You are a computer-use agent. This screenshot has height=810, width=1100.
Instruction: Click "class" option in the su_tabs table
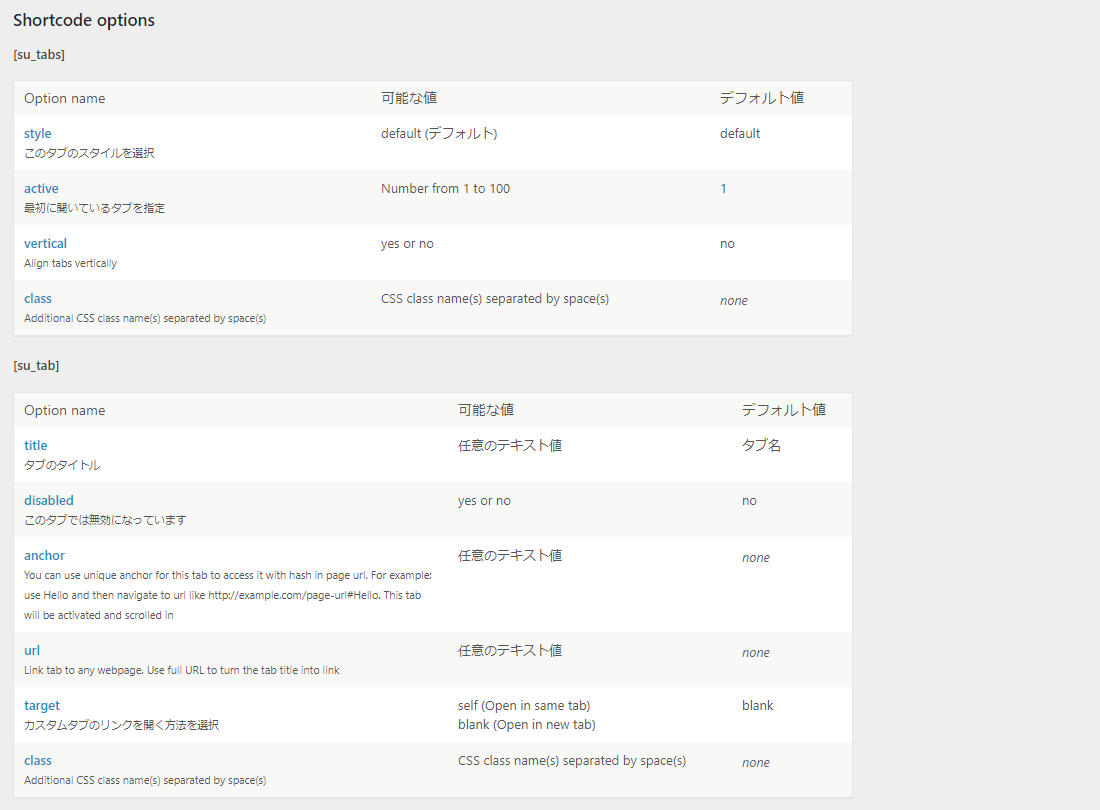coord(37,298)
